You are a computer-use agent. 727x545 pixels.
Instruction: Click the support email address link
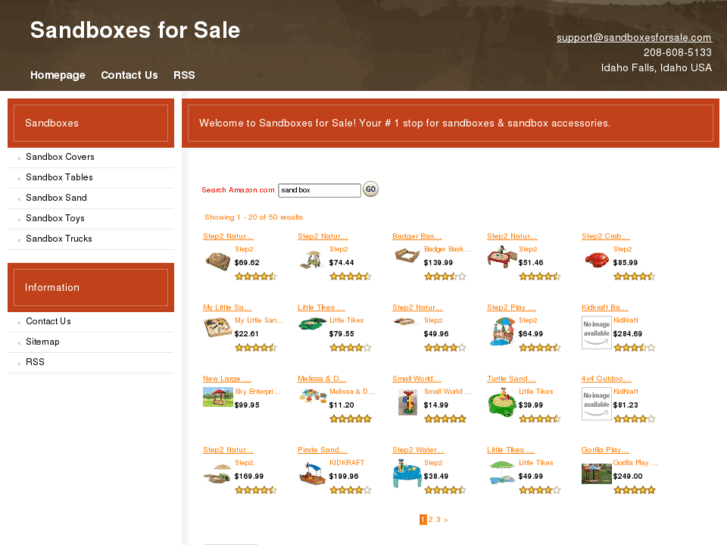click(x=634, y=38)
